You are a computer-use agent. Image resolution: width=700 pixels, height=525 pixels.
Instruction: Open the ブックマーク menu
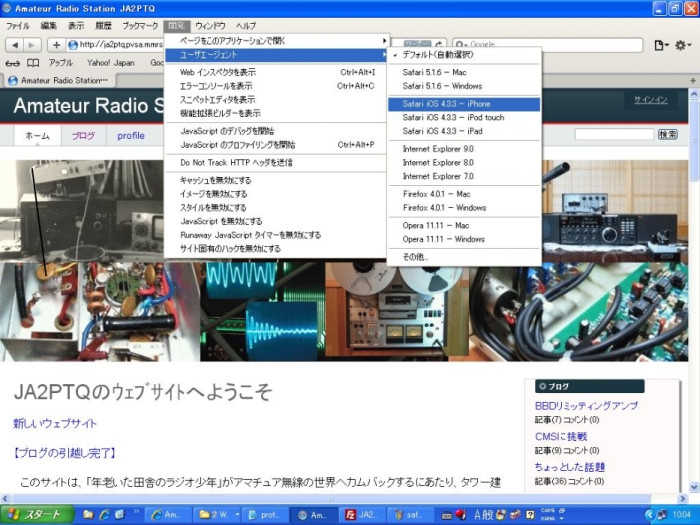point(140,26)
